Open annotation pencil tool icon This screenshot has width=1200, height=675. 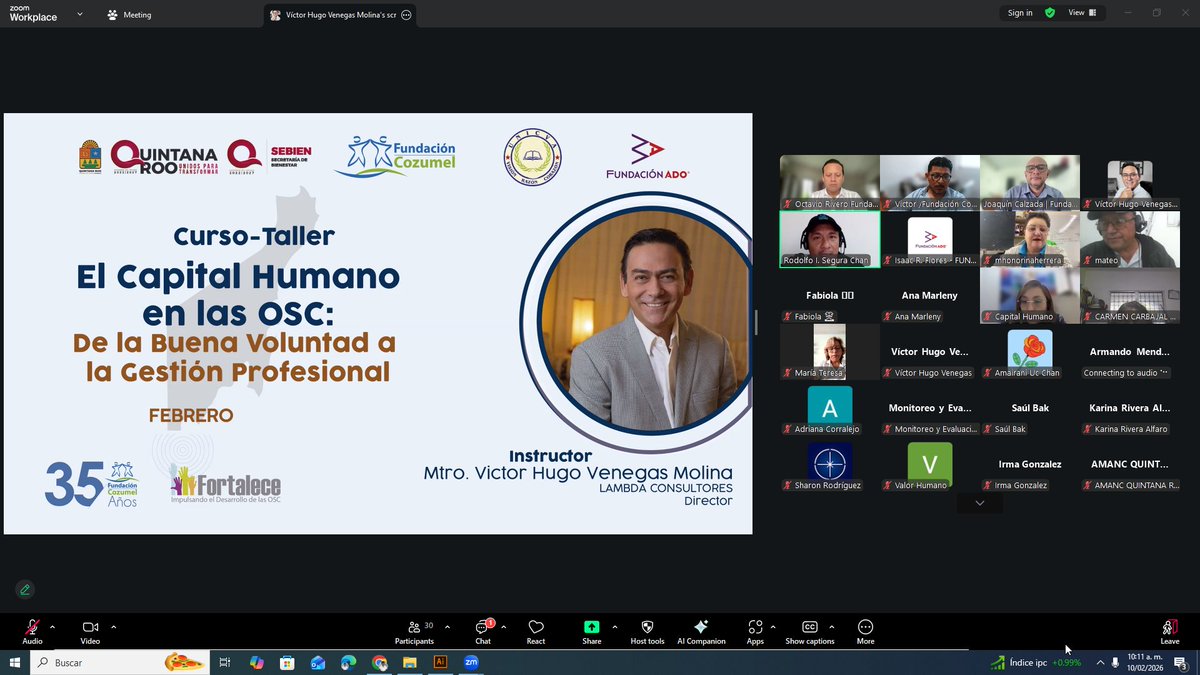(x=25, y=590)
